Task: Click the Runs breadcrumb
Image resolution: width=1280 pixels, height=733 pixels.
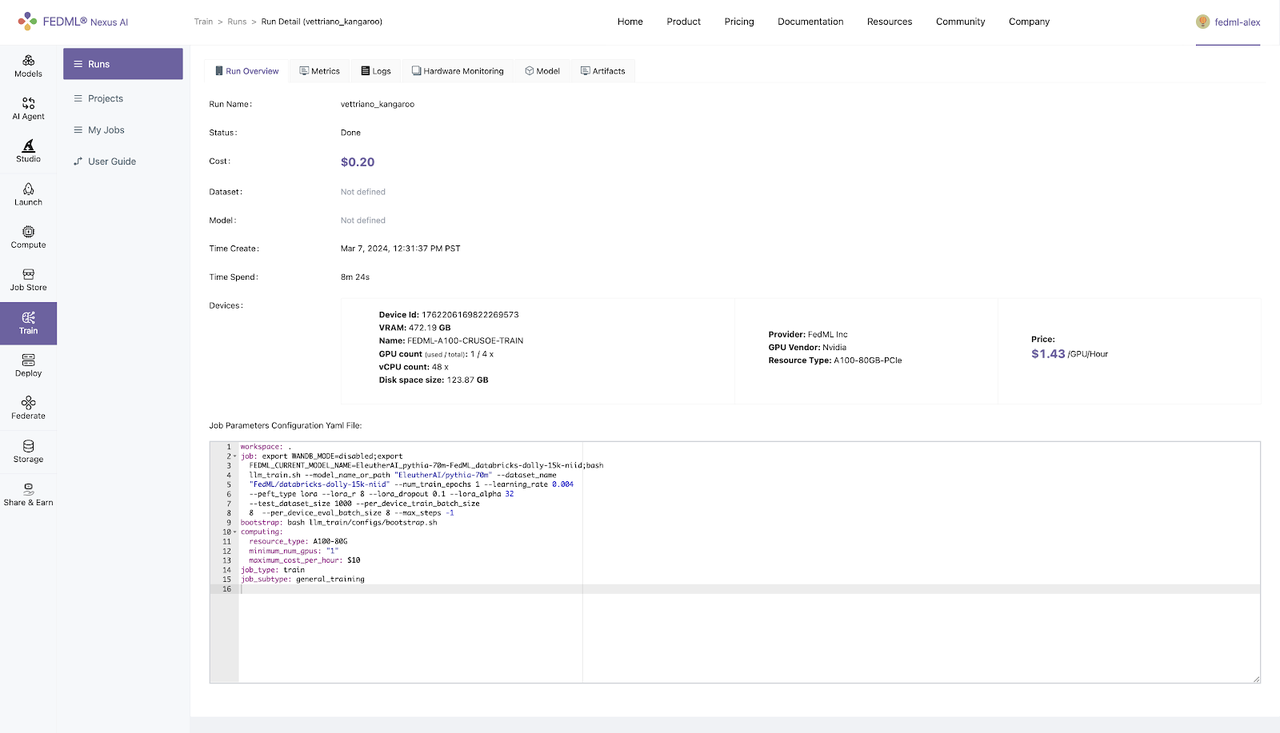Action: point(237,21)
